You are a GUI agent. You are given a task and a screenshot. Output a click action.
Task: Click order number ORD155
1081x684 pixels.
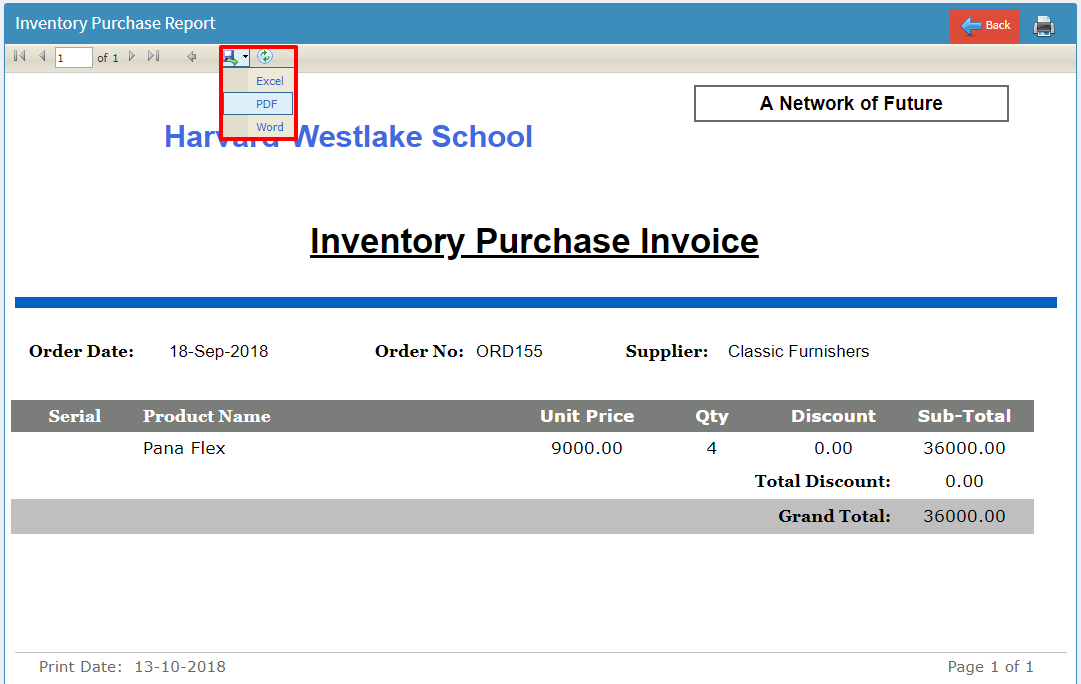tap(509, 351)
